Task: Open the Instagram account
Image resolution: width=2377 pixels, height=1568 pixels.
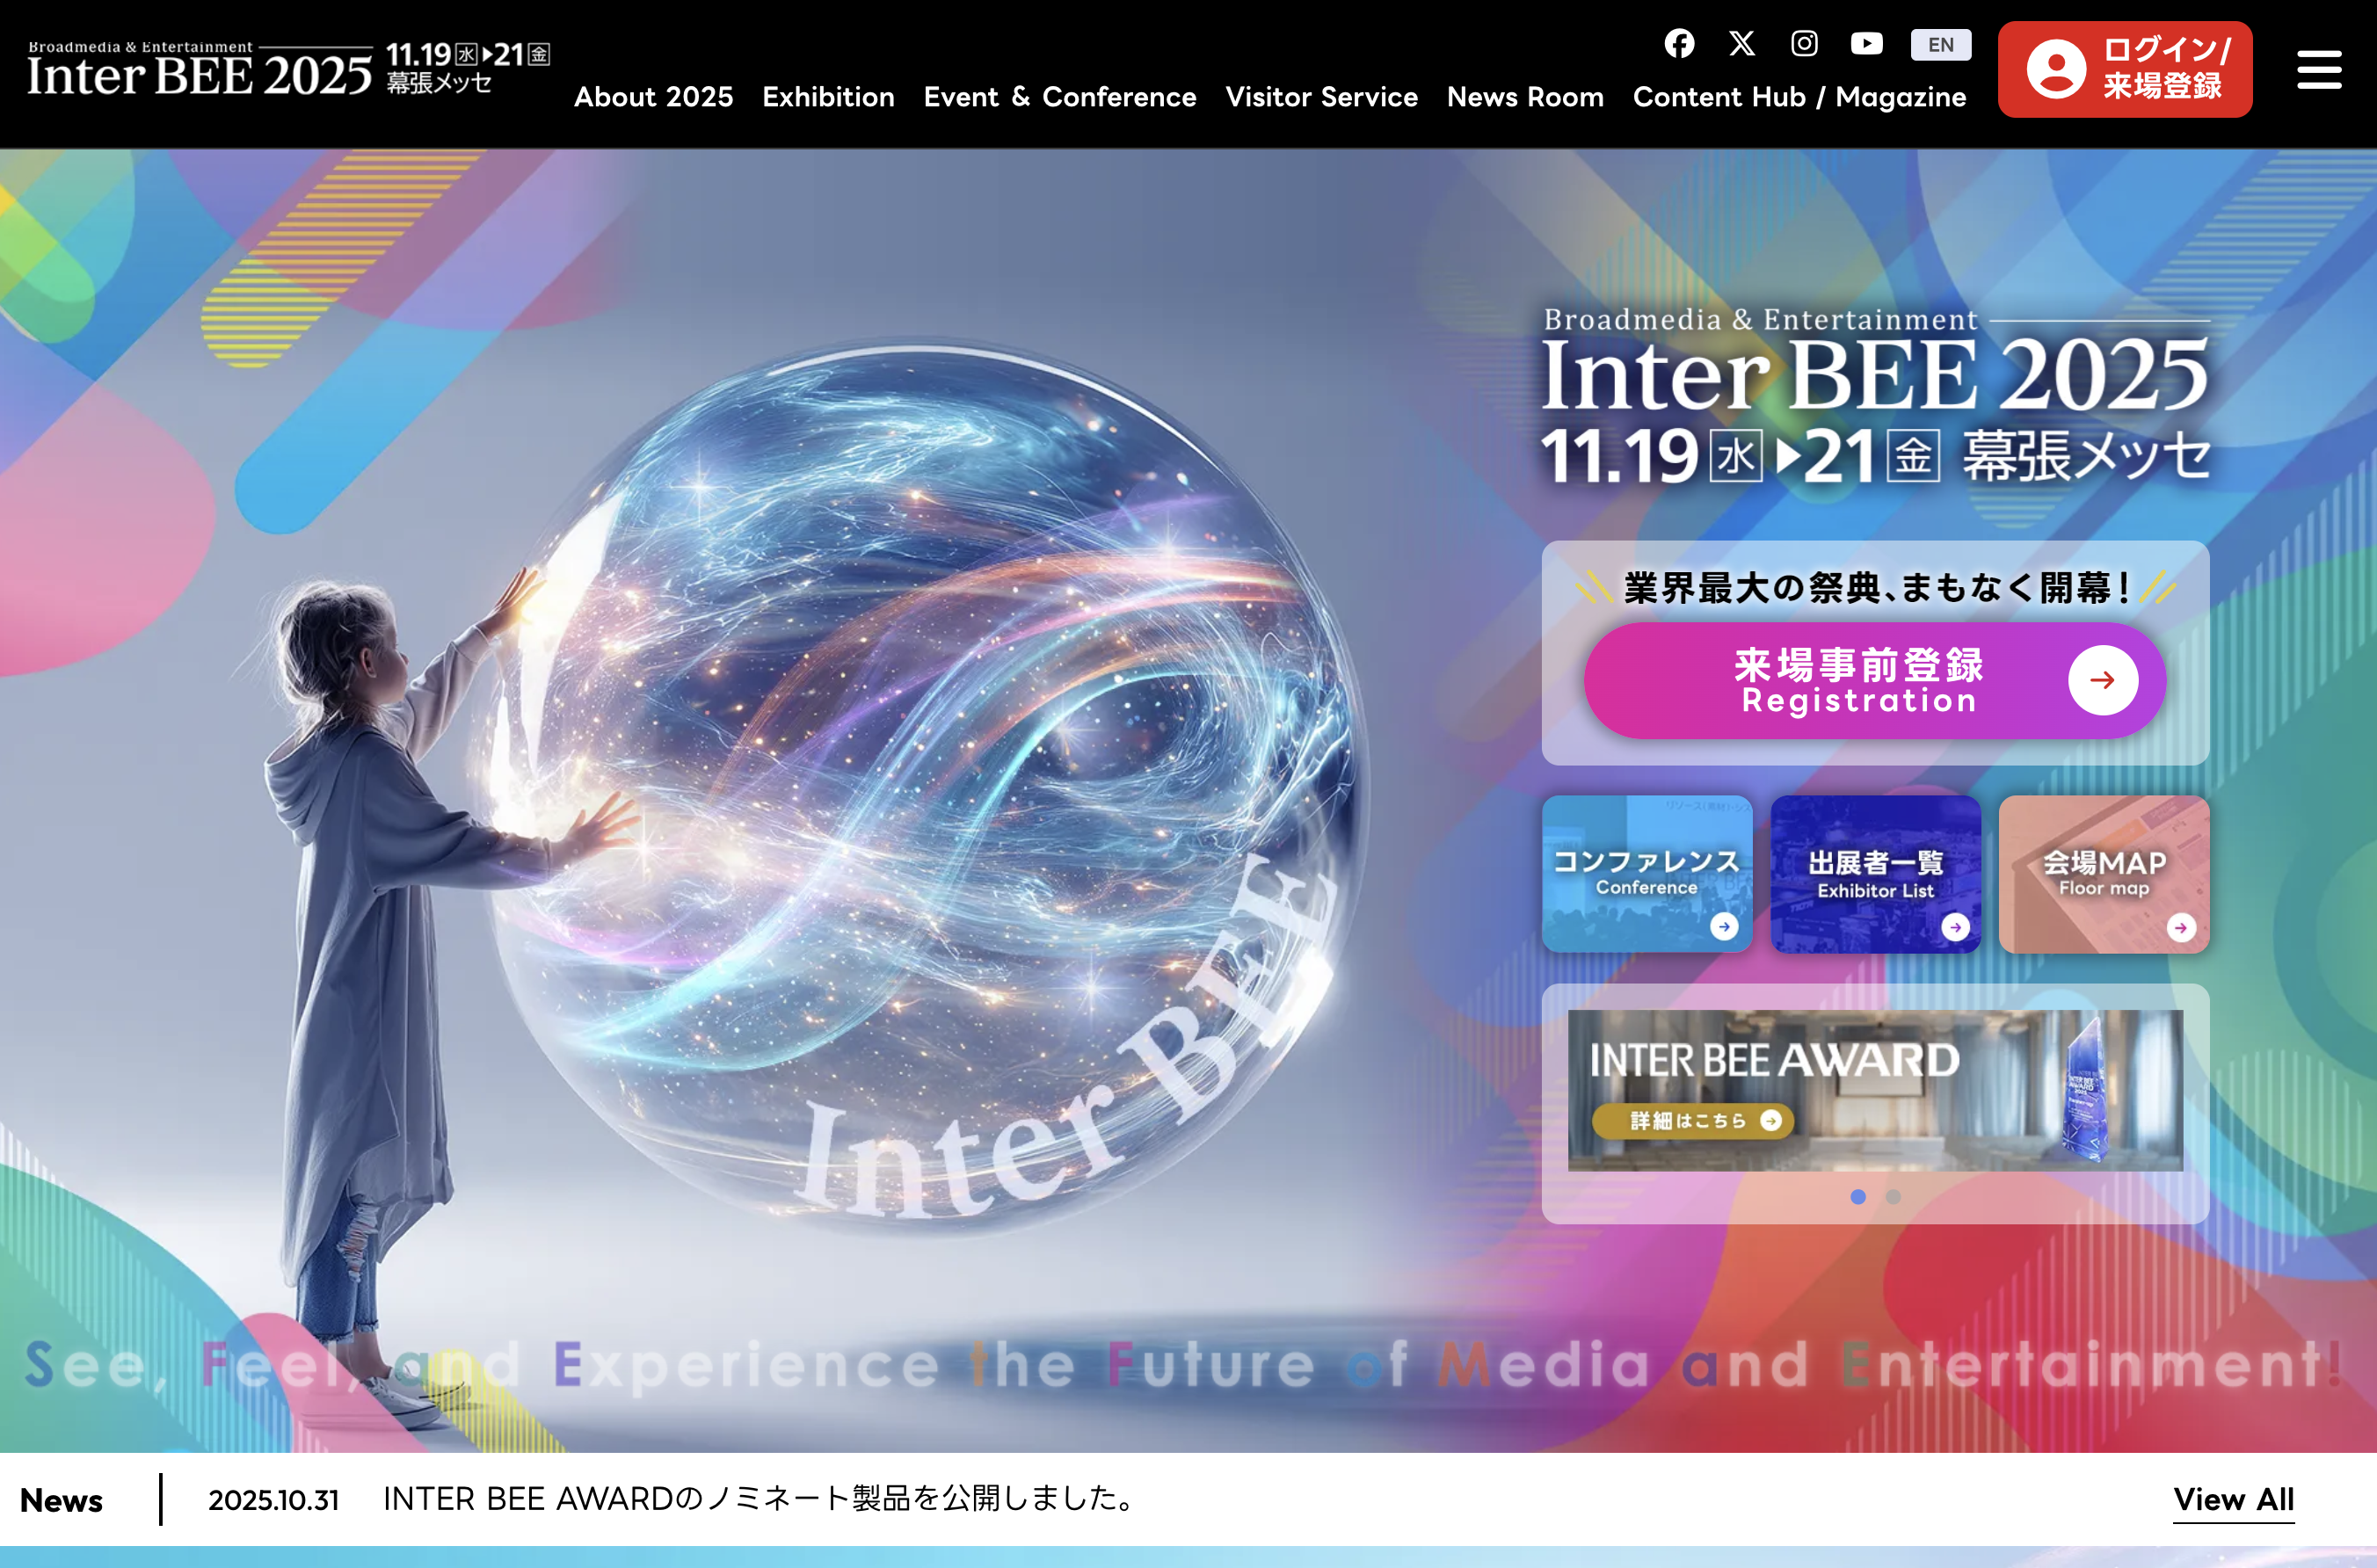Action: click(1804, 44)
